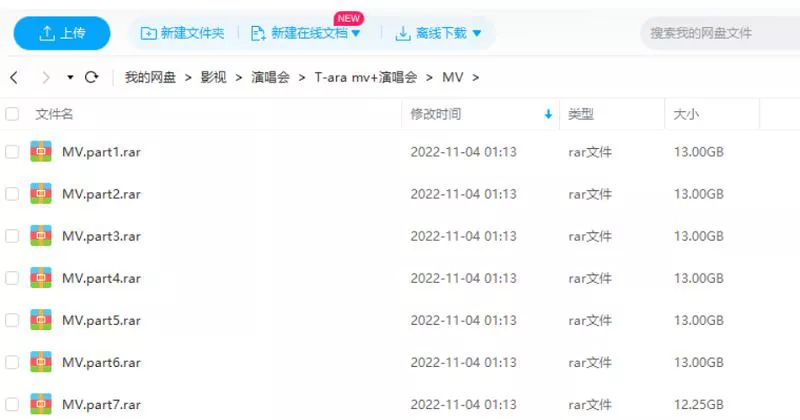Click the back navigation arrow
800x420 pixels.
[x=14, y=77]
